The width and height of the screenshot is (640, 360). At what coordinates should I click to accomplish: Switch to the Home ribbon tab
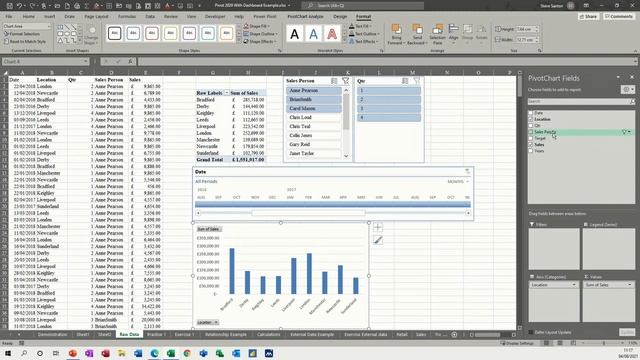click(x=29, y=16)
